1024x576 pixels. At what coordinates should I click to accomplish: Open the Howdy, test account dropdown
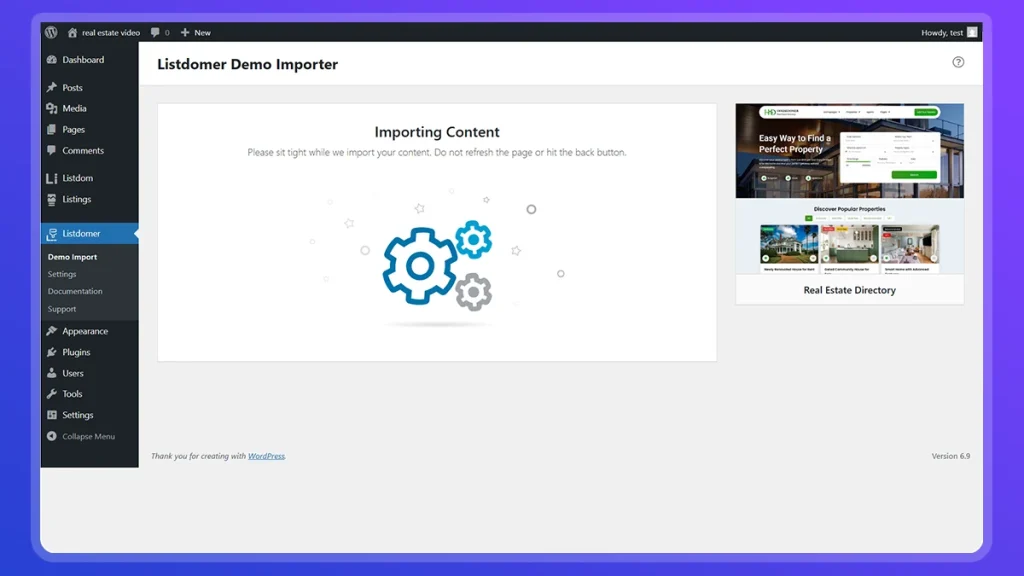point(940,32)
